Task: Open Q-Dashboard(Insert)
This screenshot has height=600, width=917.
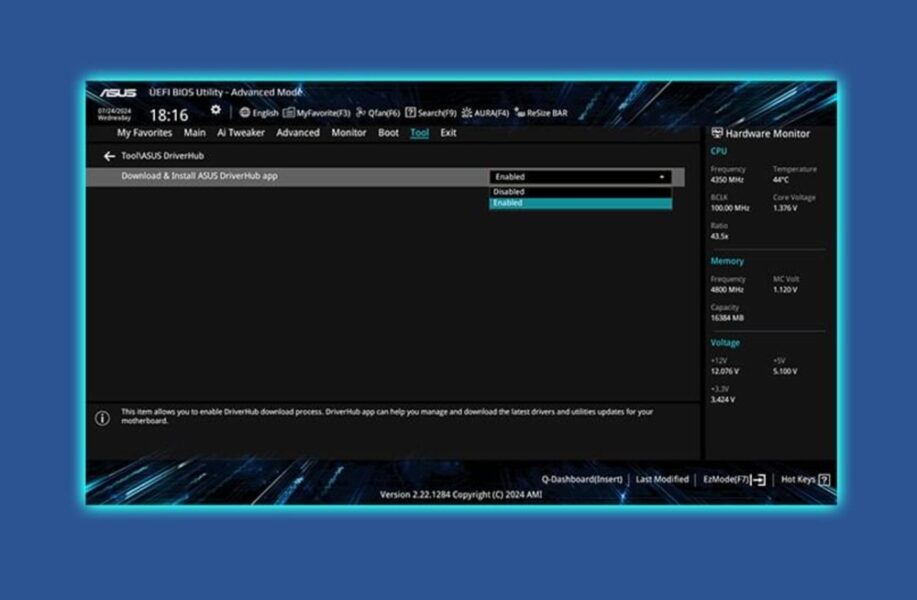Action: coord(582,480)
